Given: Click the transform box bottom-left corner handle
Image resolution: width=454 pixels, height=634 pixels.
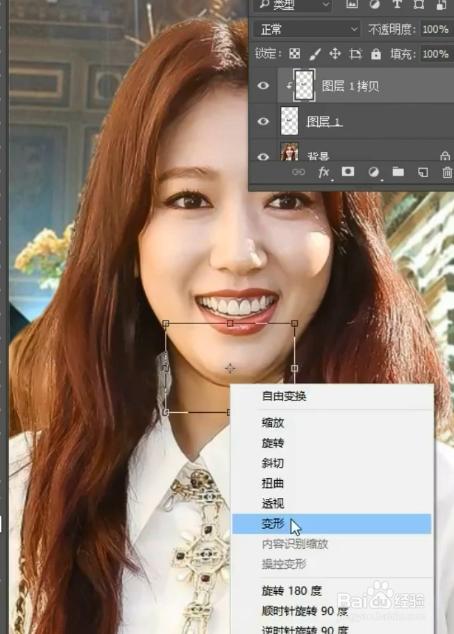Looking at the screenshot, I should tap(165, 412).
